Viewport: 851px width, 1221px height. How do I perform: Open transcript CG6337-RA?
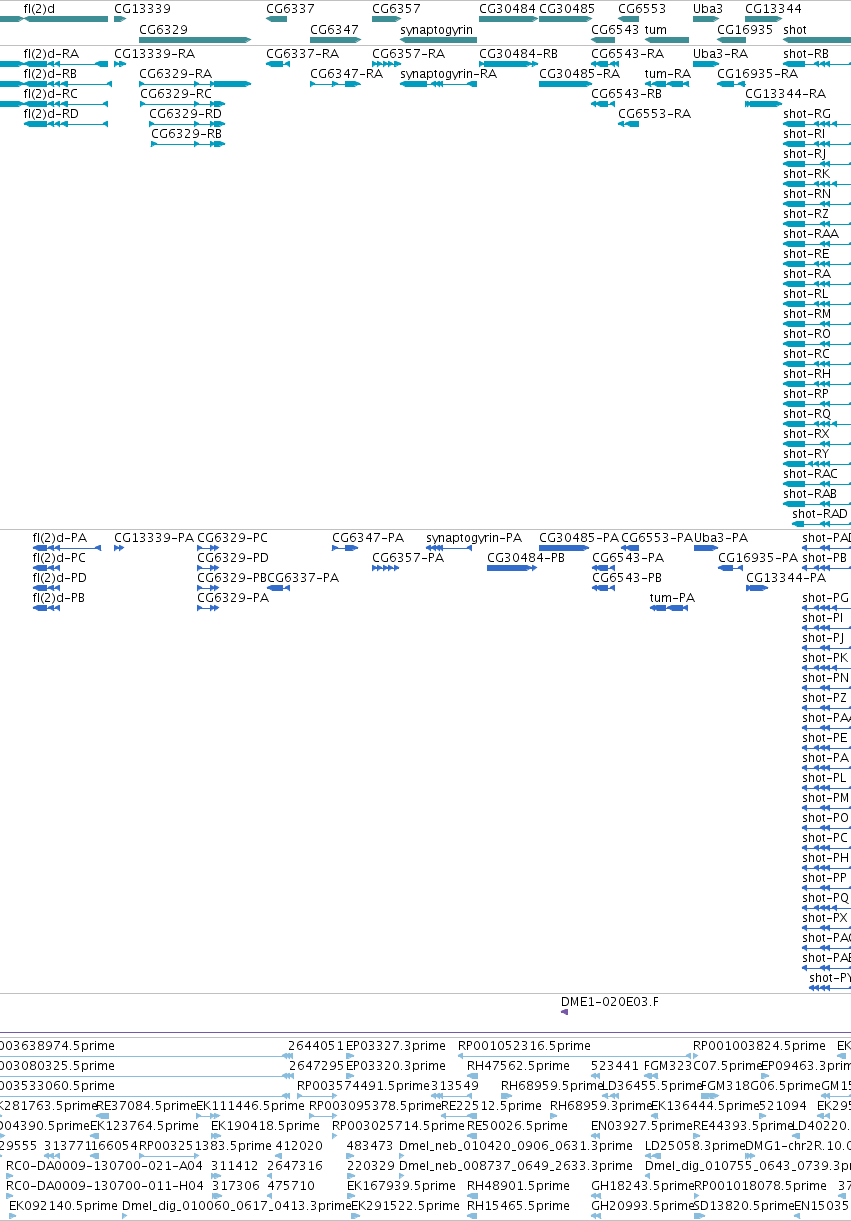pos(302,54)
